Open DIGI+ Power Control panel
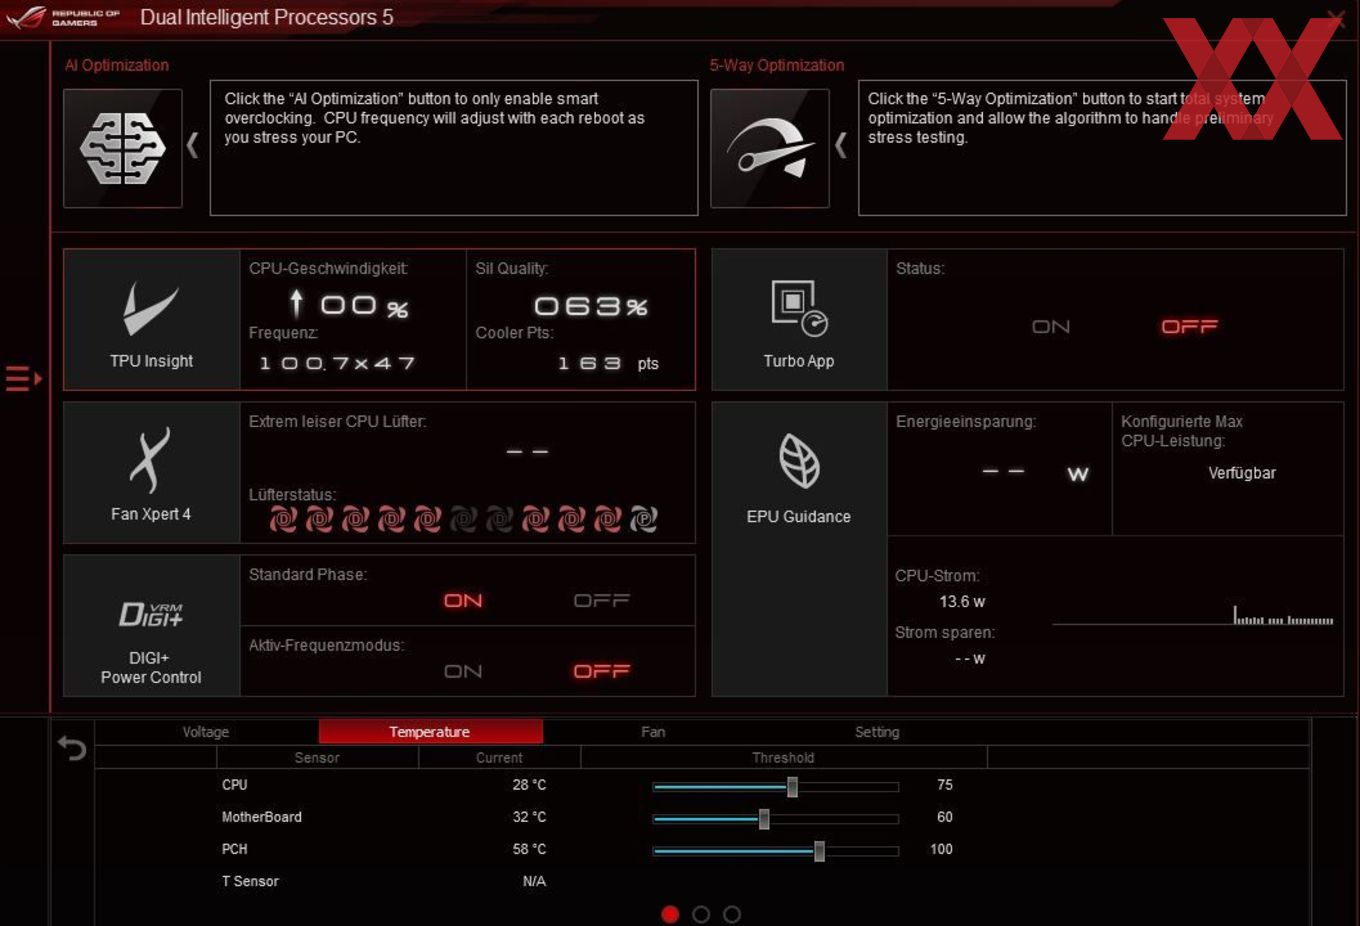 (x=151, y=625)
